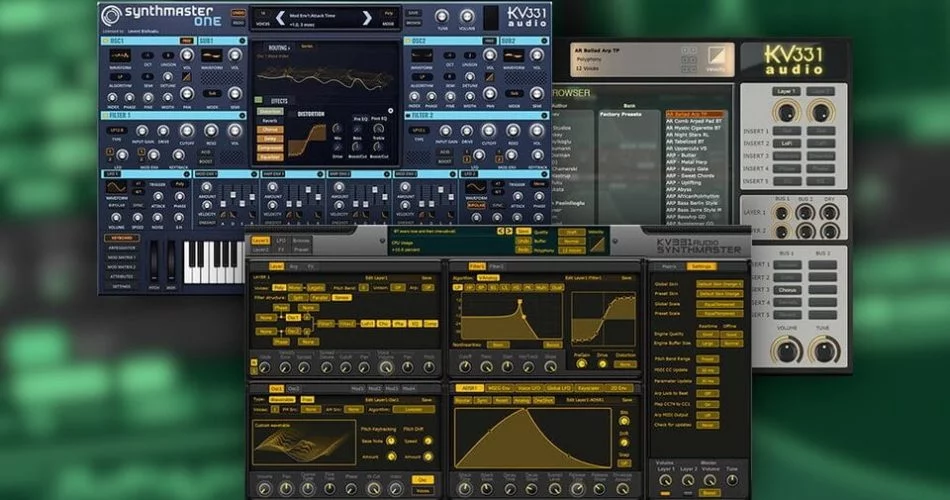The width and height of the screenshot is (950, 500).
Task: Open the Distortion None dropdown in filter panel
Action: pos(625,364)
